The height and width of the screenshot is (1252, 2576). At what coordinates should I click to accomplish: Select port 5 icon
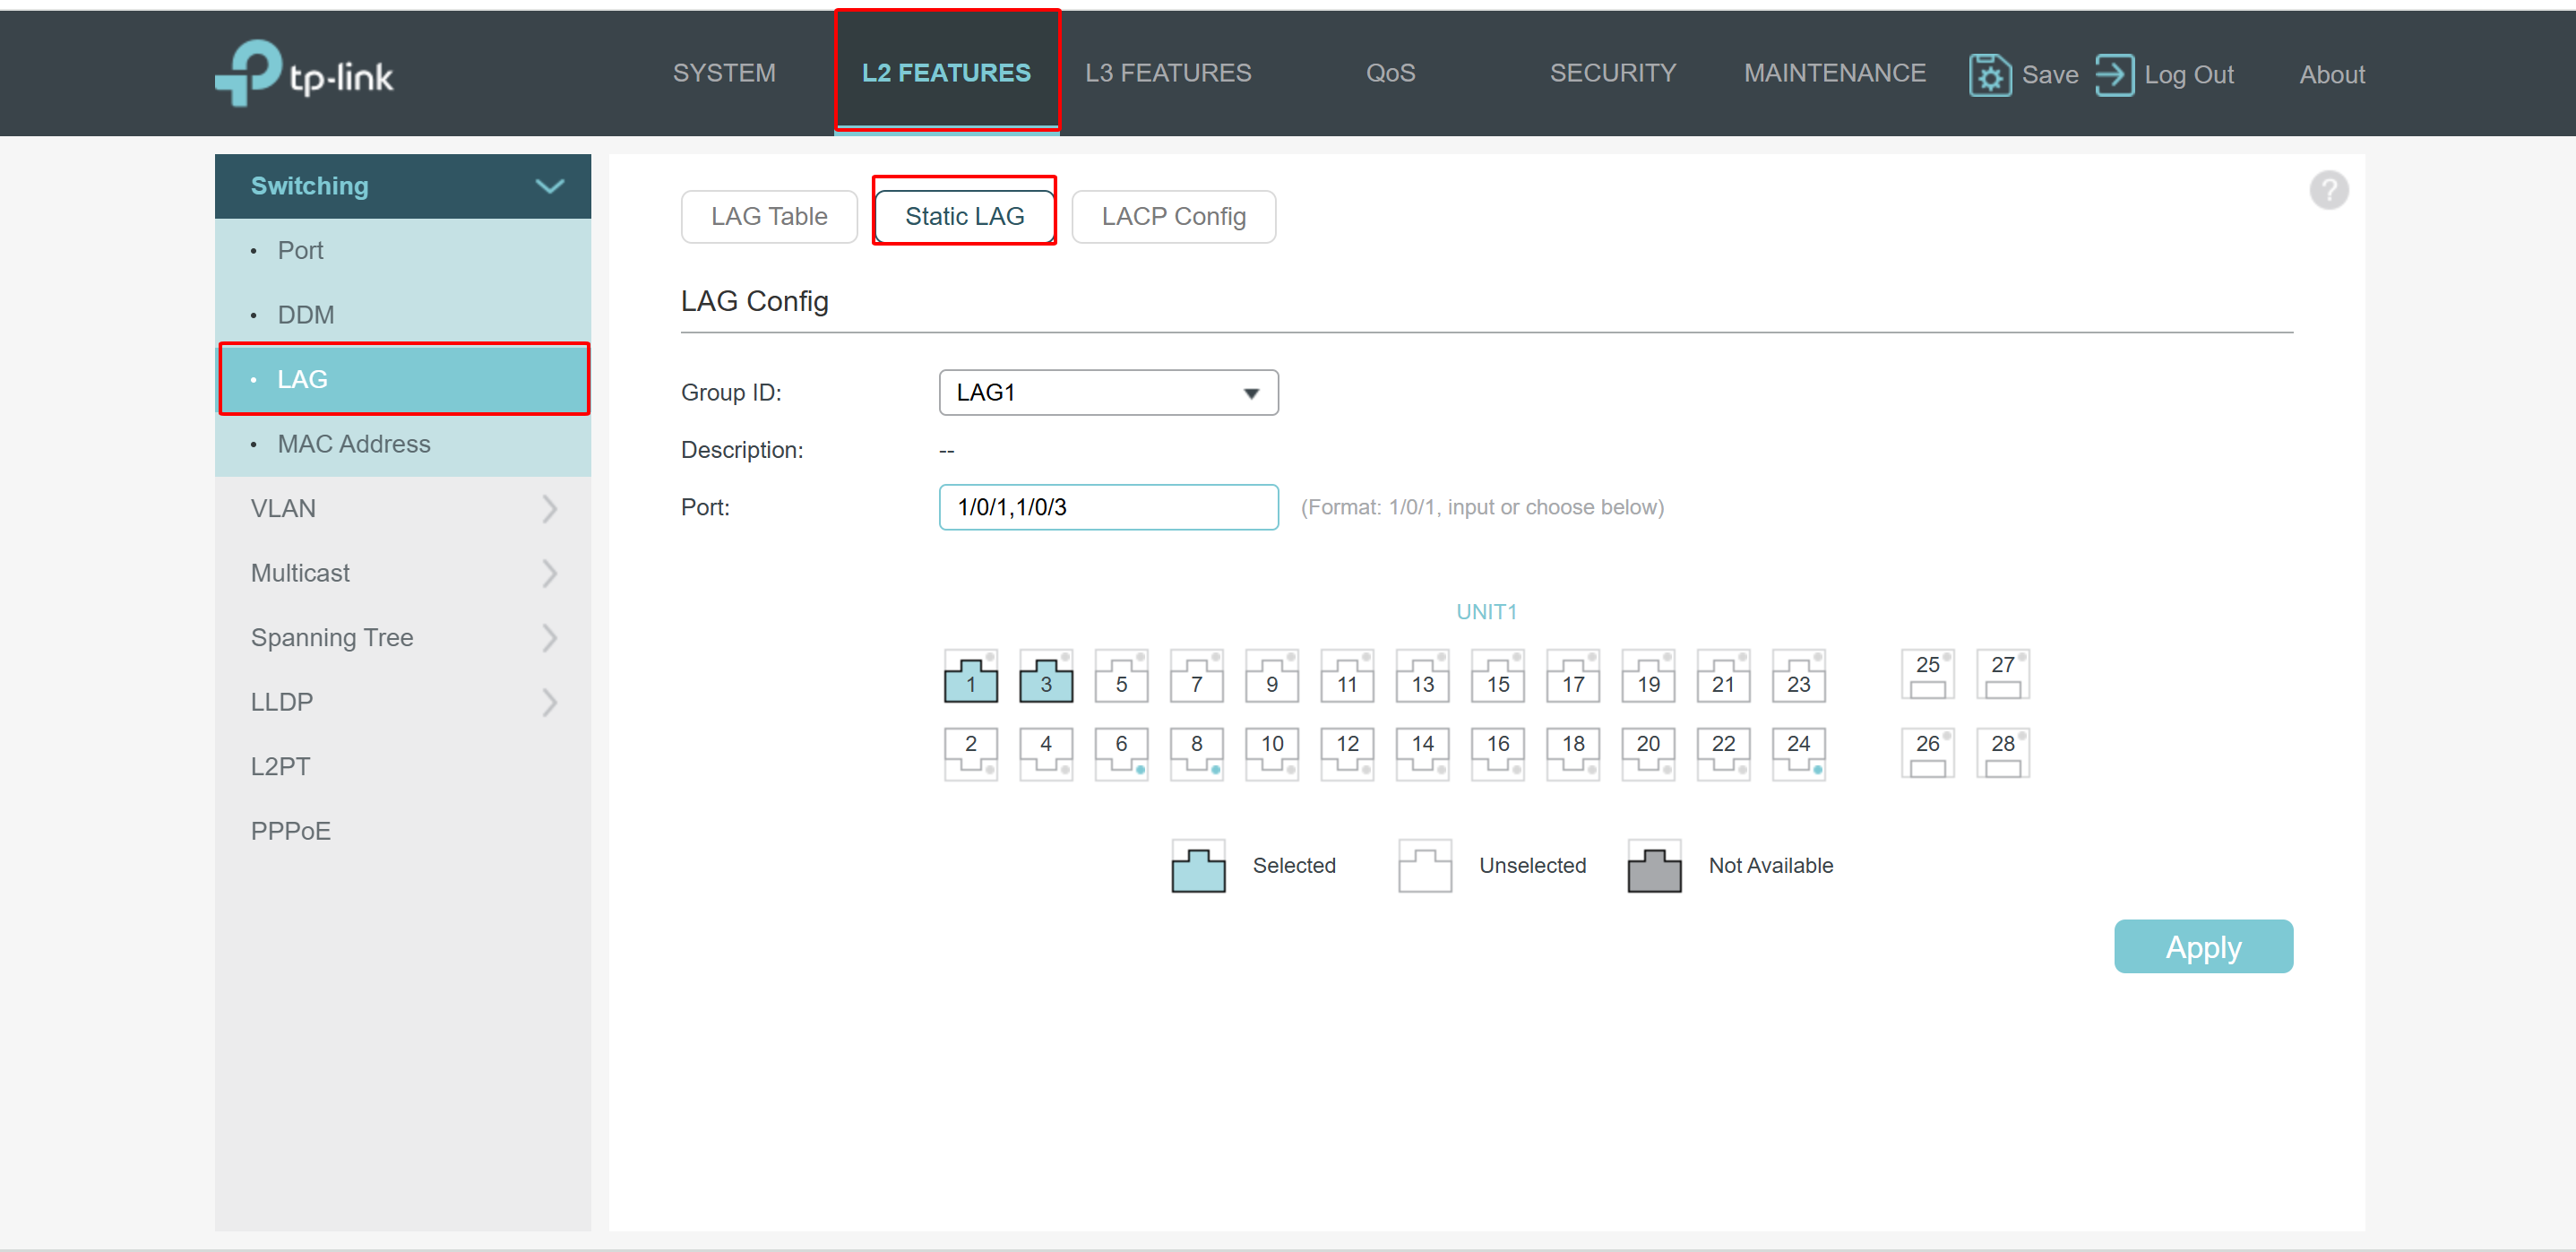(1121, 677)
